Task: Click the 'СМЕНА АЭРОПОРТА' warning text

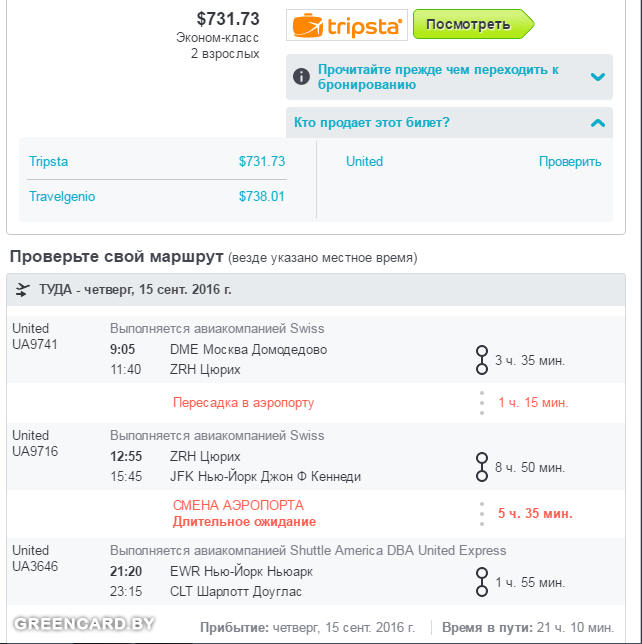Action: point(238,505)
